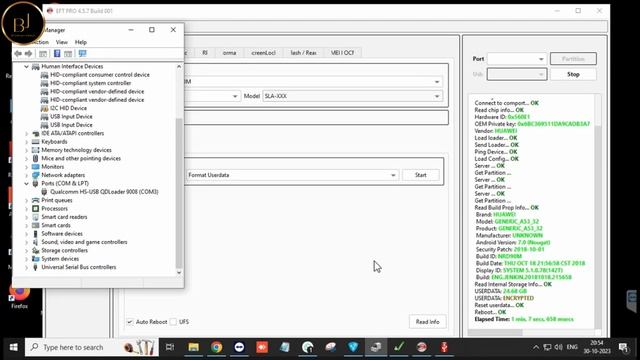Image resolution: width=640 pixels, height=360 pixels.
Task: Click the blue Help icon in Device Manager toolbar
Action: pos(57,53)
